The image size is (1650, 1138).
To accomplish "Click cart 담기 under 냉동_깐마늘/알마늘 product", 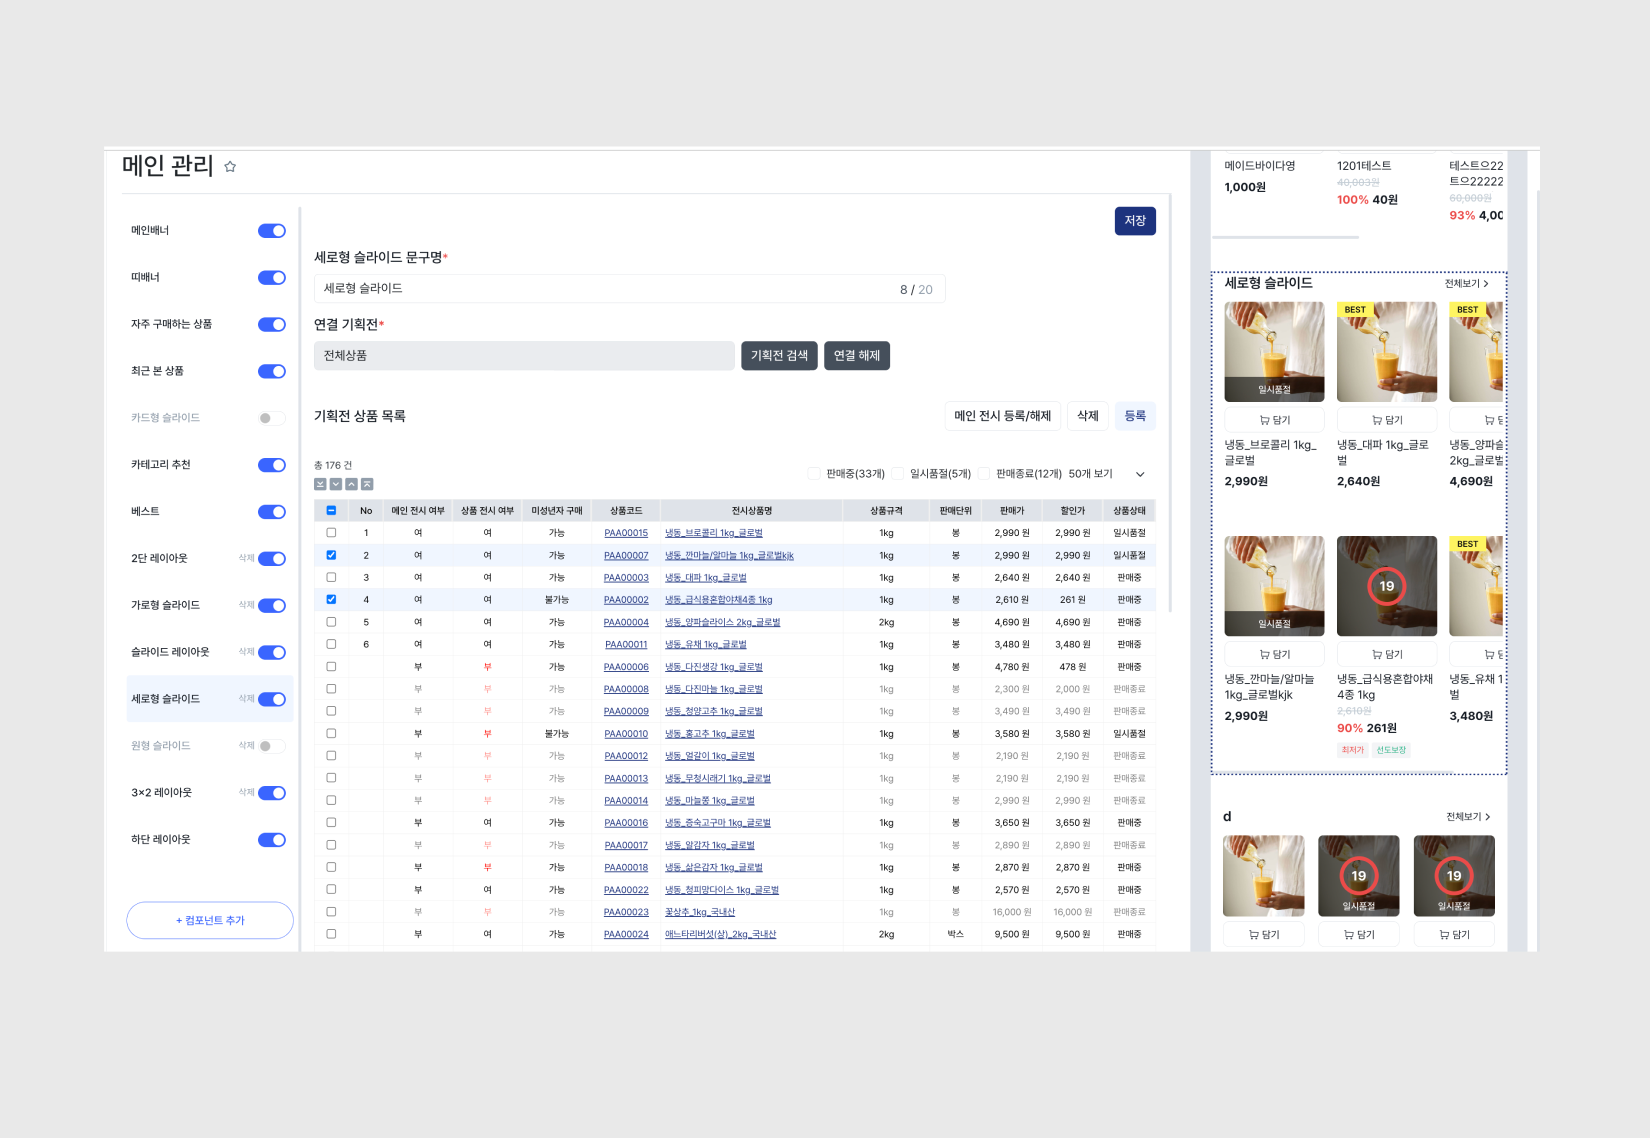I will coord(1274,654).
